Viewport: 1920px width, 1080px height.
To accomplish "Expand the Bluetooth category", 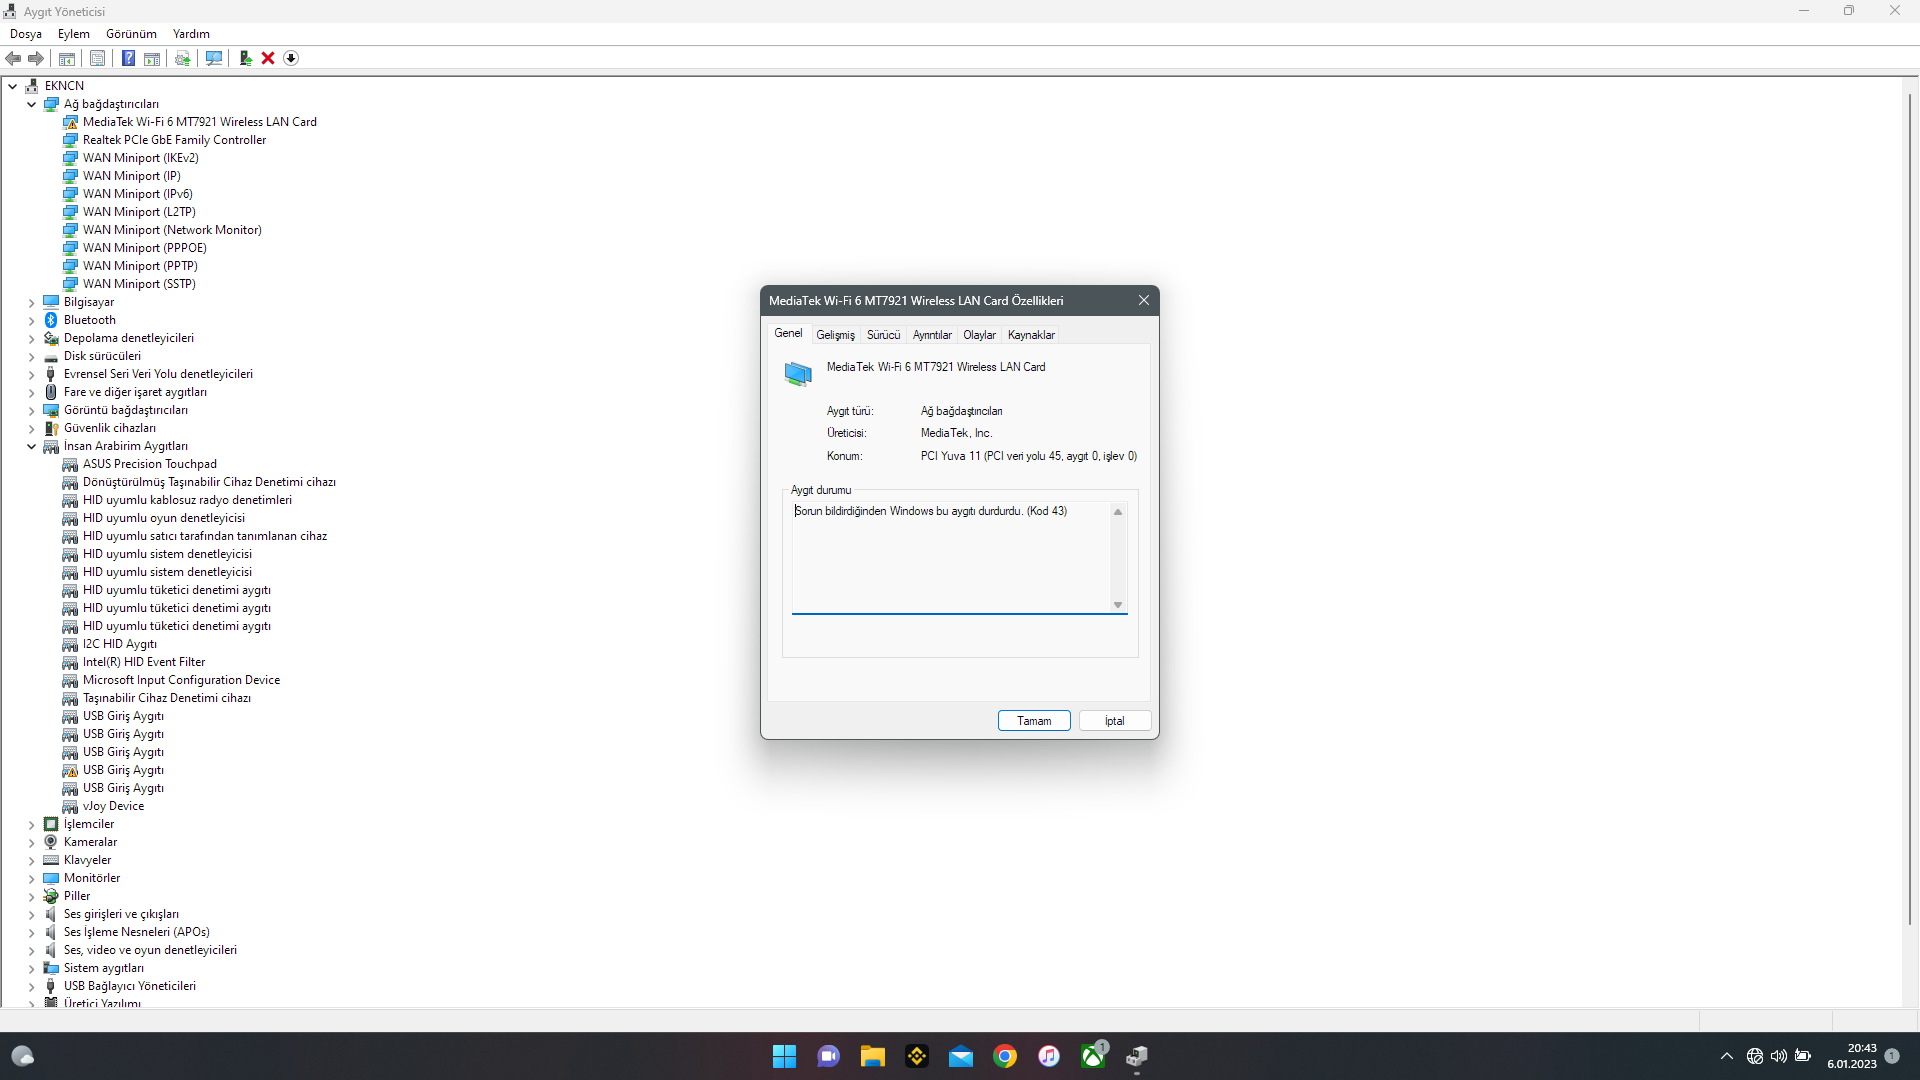I will [31, 320].
